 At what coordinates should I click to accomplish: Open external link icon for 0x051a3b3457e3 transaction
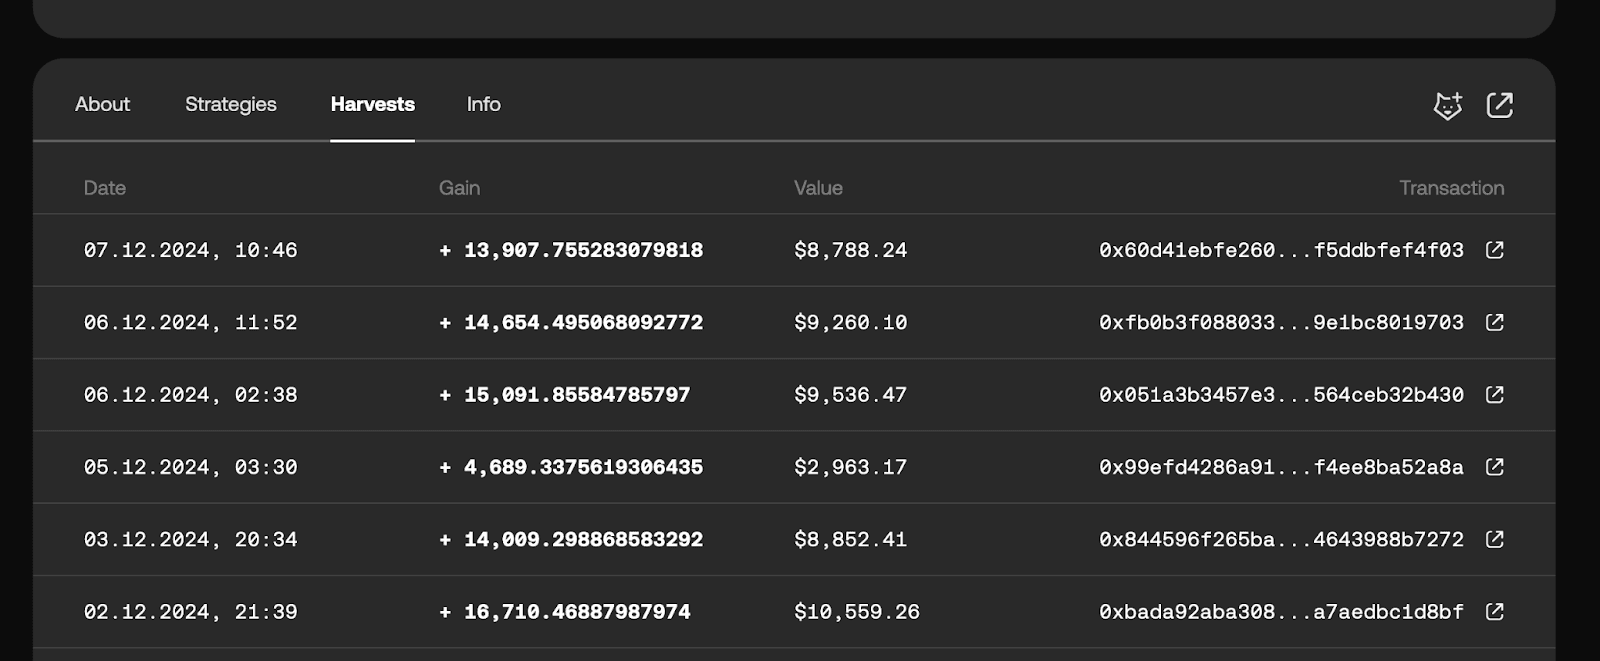[x=1494, y=395]
